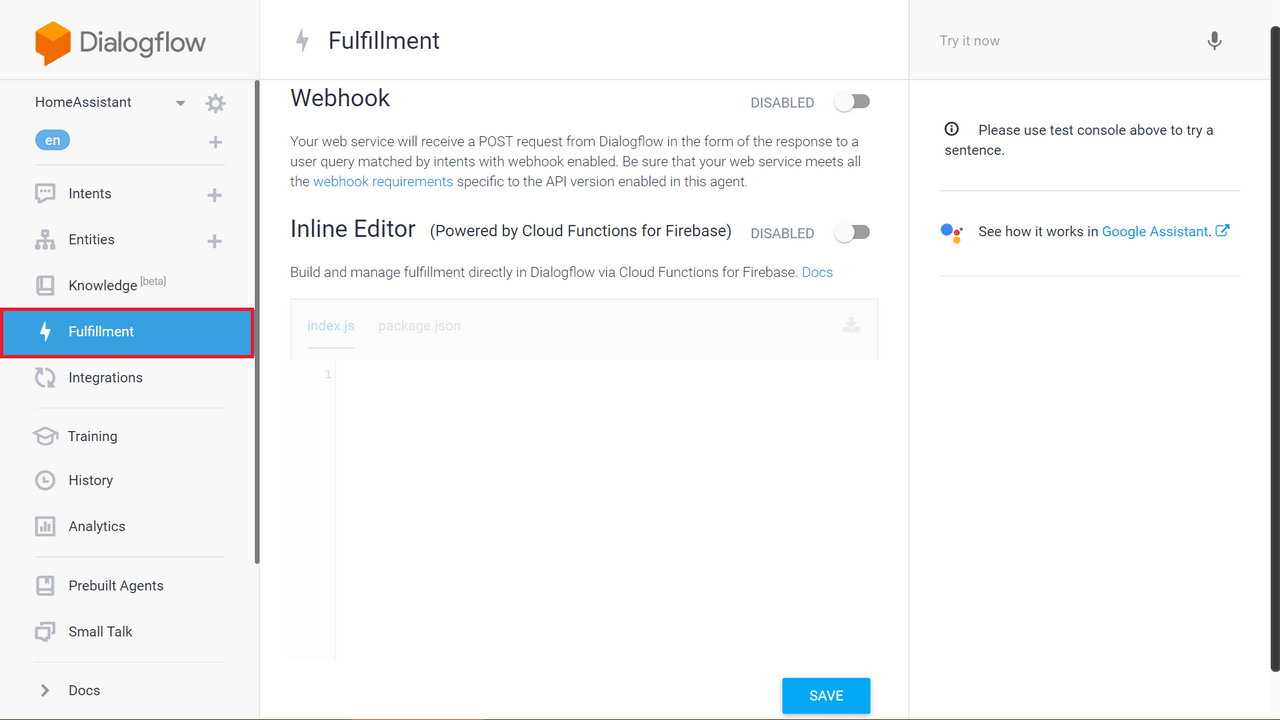This screenshot has width=1280, height=720.
Task: Click the Intents chat bubble icon
Action: point(45,194)
